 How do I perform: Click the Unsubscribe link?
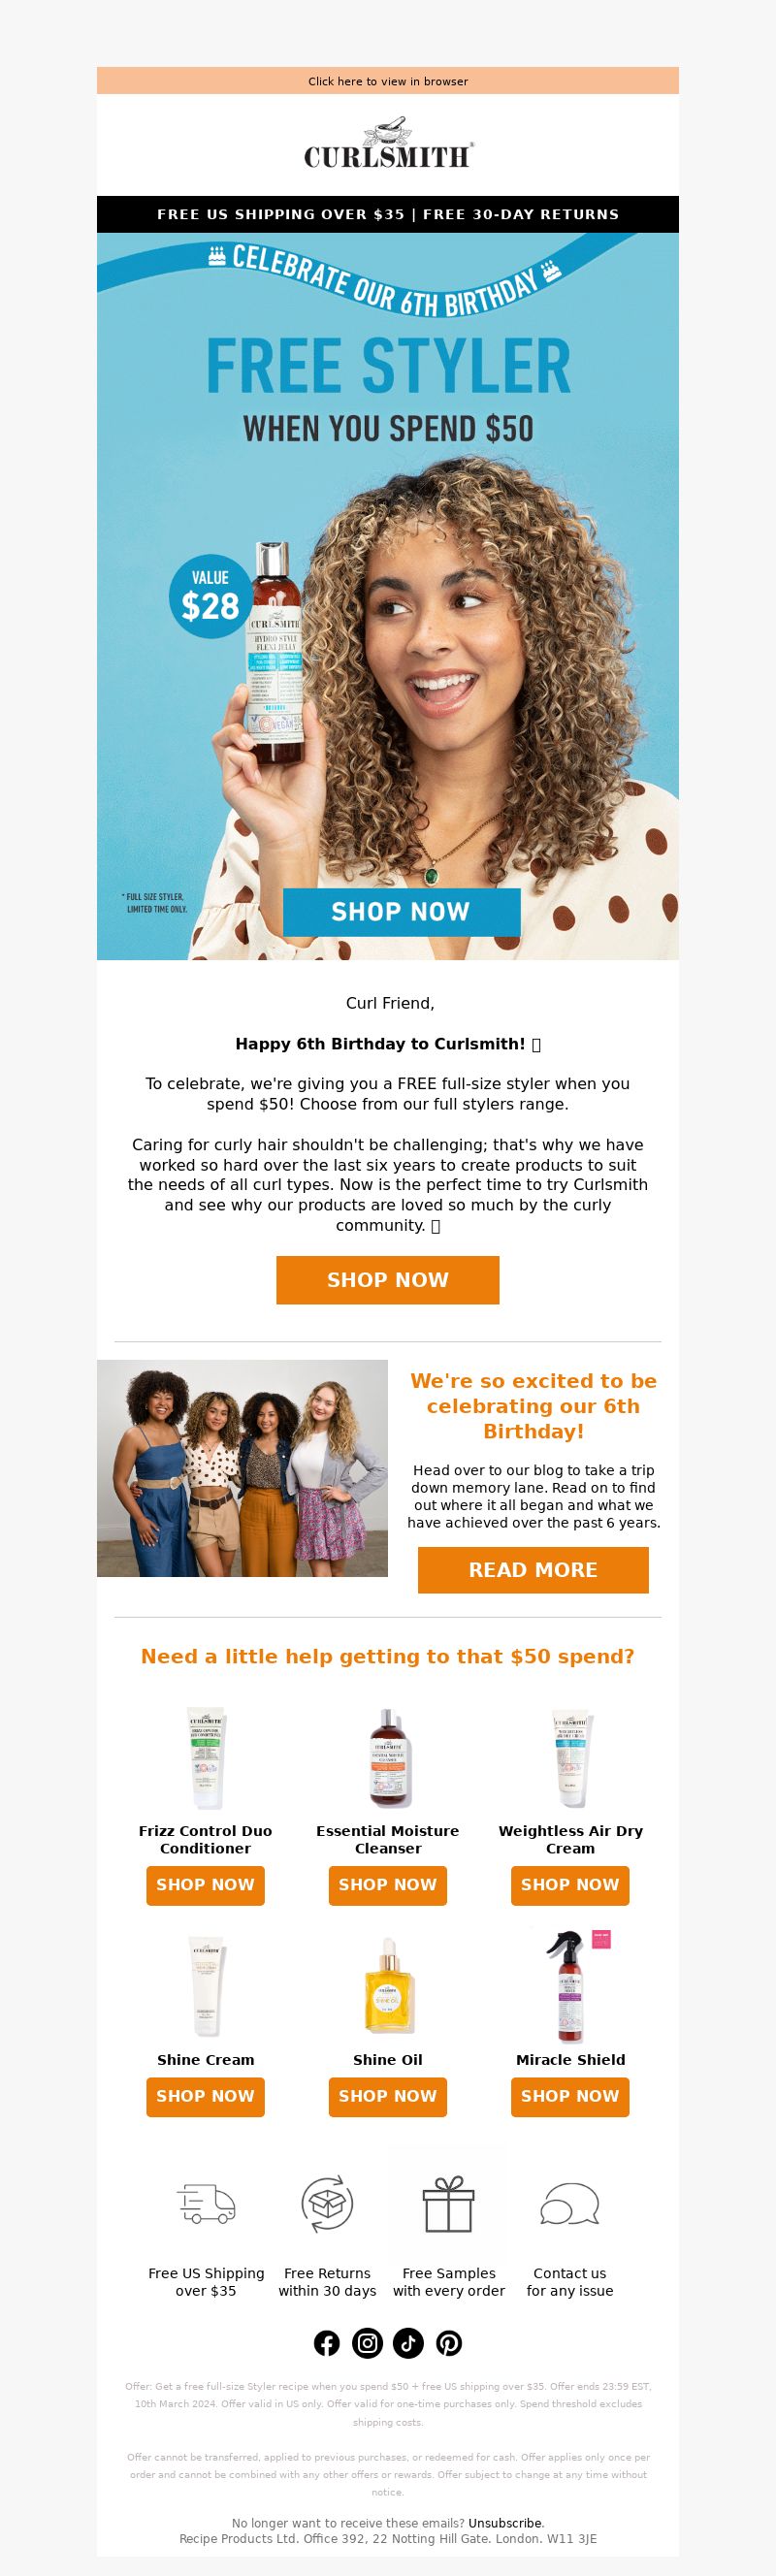click(x=505, y=2523)
